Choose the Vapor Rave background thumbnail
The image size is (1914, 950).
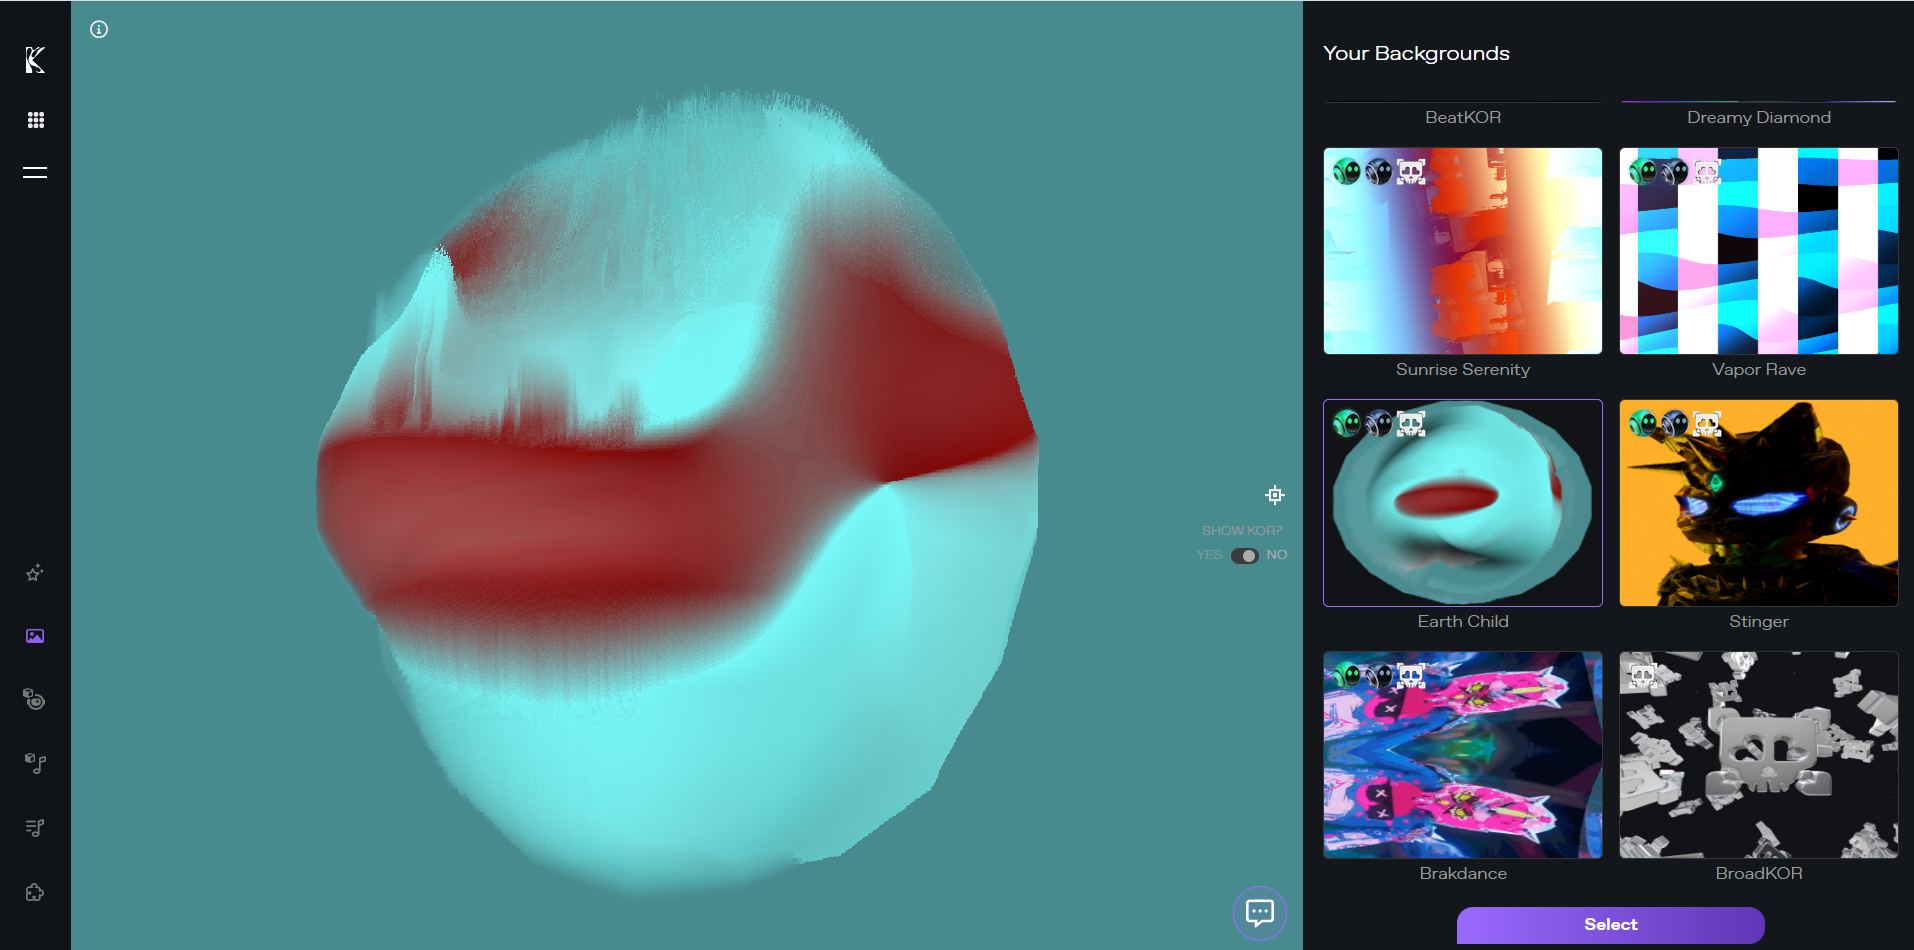tap(1758, 251)
